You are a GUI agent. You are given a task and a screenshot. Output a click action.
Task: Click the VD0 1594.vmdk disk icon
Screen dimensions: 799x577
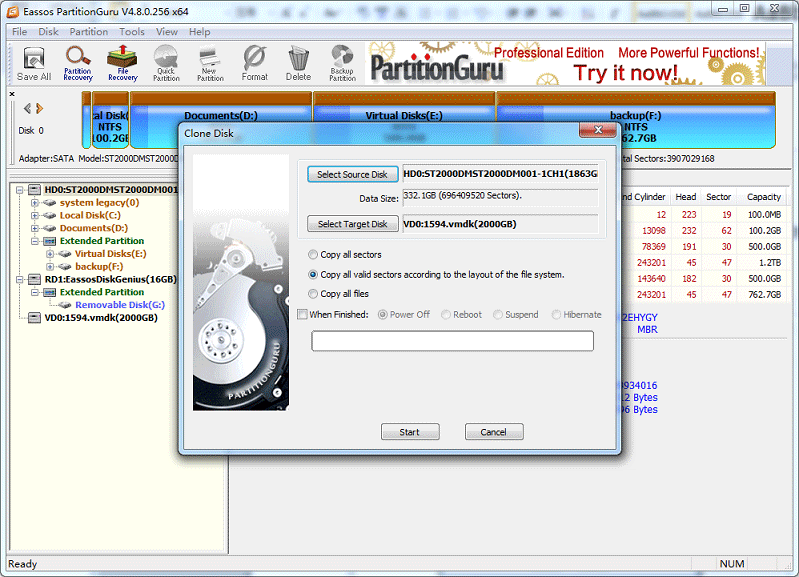[x=34, y=318]
